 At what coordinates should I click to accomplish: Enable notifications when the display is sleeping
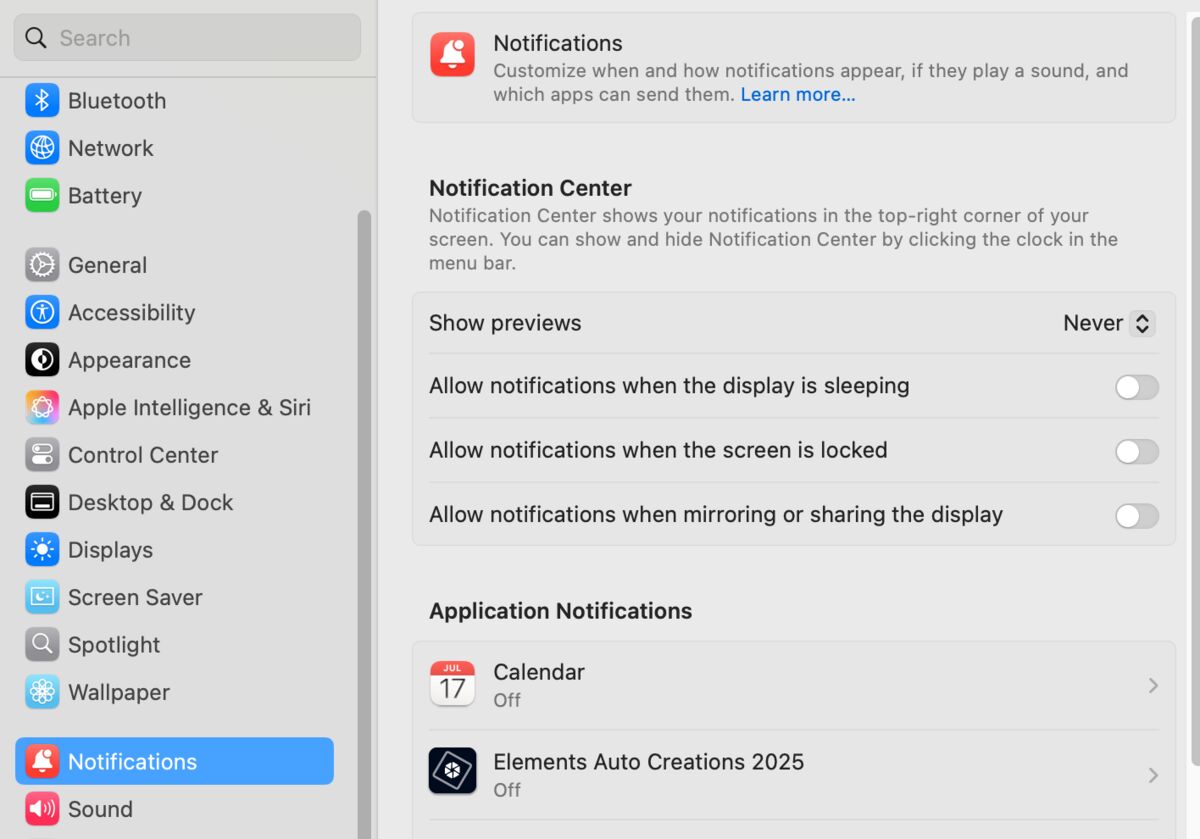[x=1136, y=387]
